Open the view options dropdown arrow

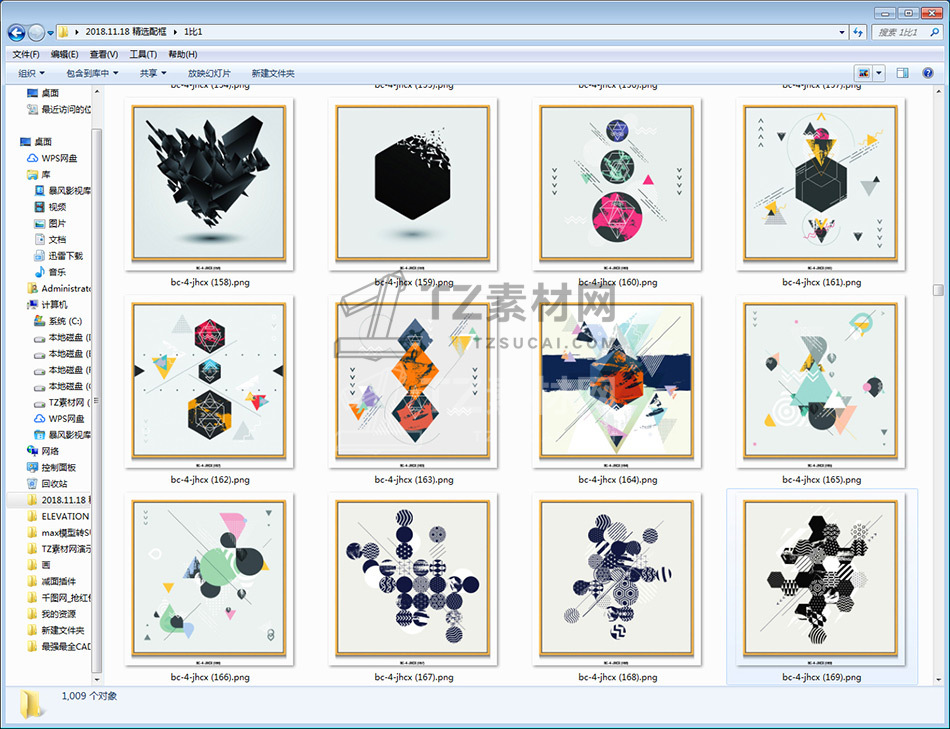coord(879,73)
